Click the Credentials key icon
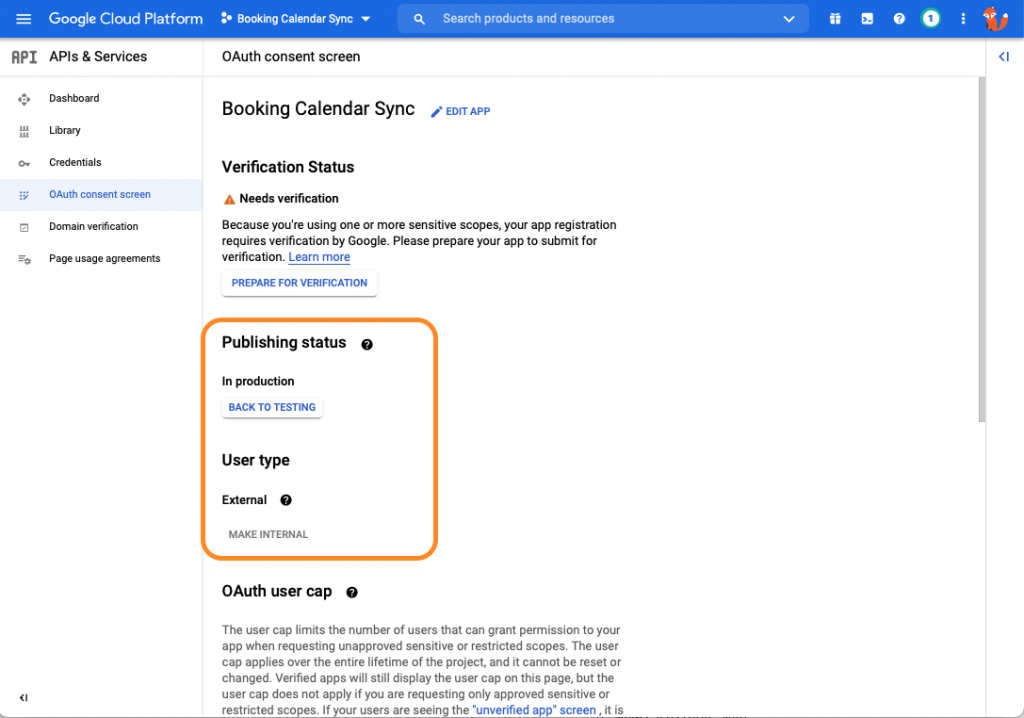The image size is (1024, 718). point(24,163)
